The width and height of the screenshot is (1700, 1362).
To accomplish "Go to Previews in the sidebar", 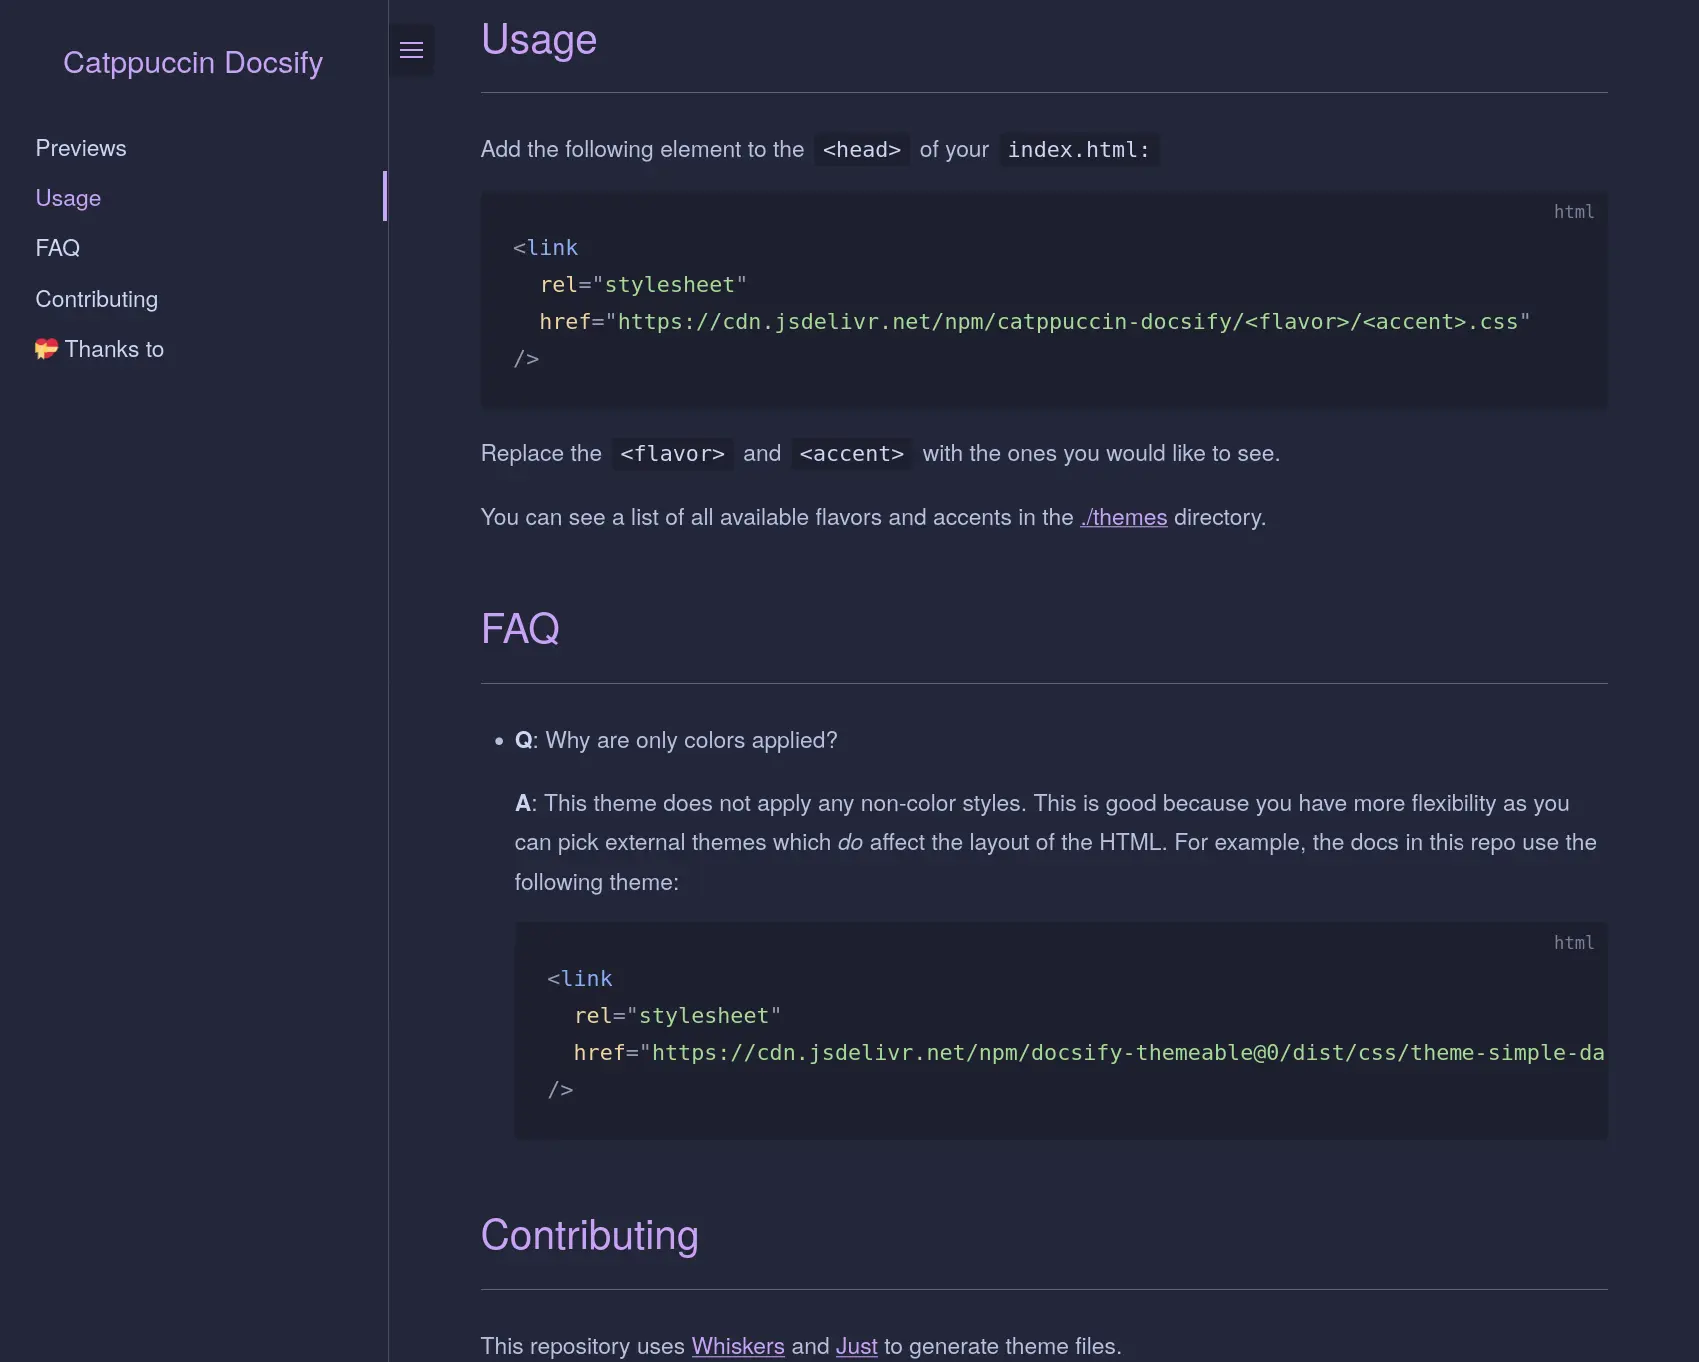I will [x=81, y=148].
